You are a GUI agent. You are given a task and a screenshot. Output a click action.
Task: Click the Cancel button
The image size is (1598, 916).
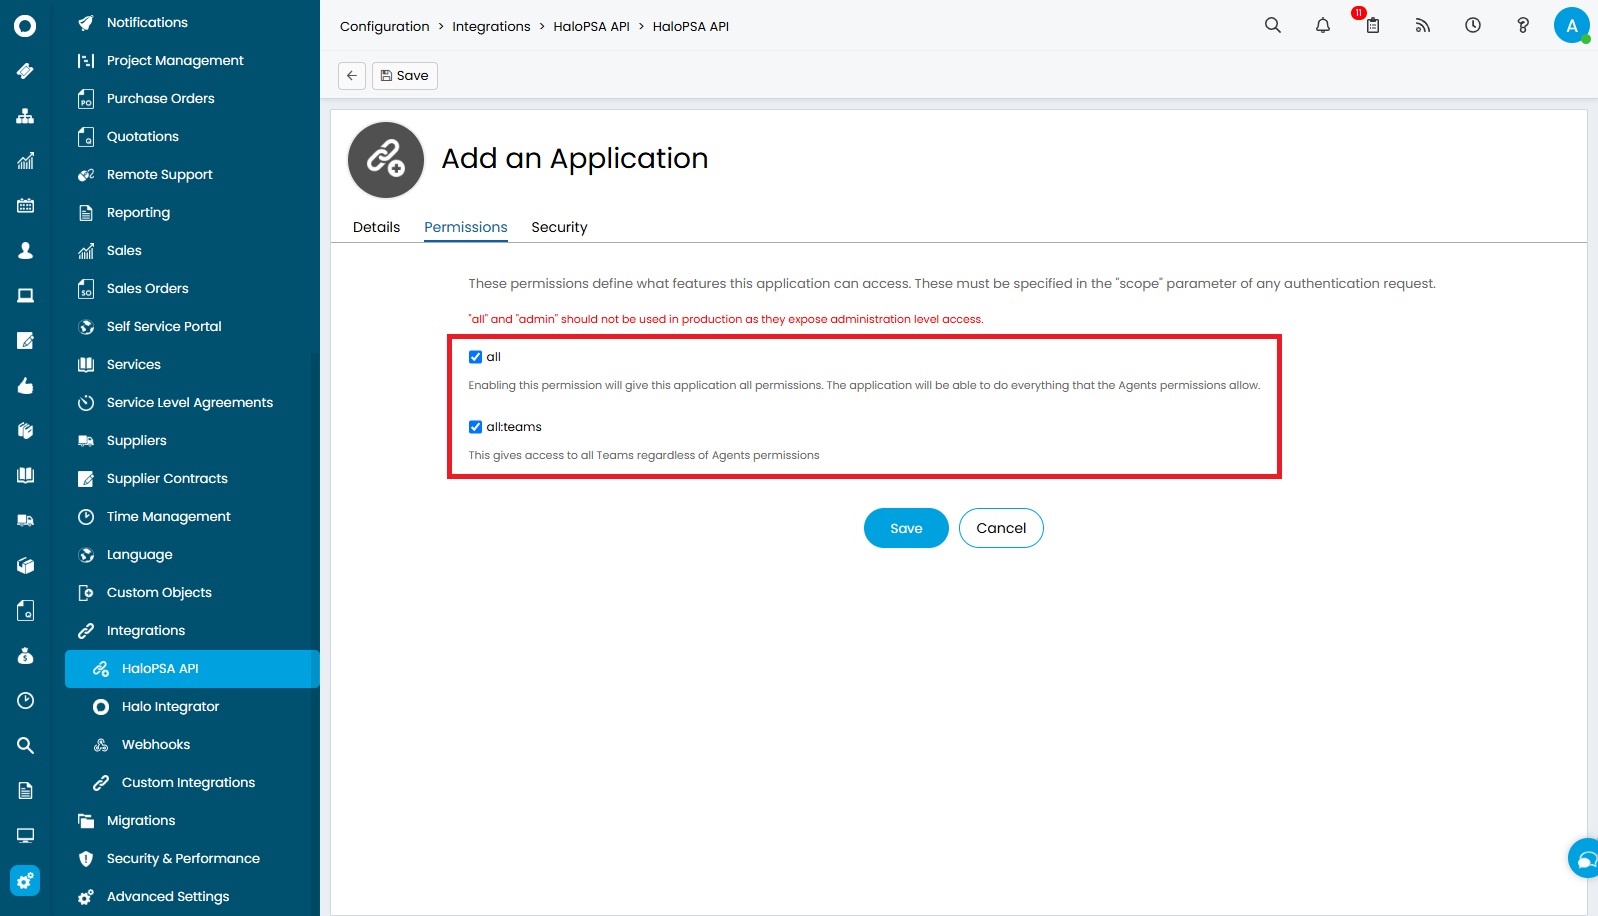pos(1000,528)
